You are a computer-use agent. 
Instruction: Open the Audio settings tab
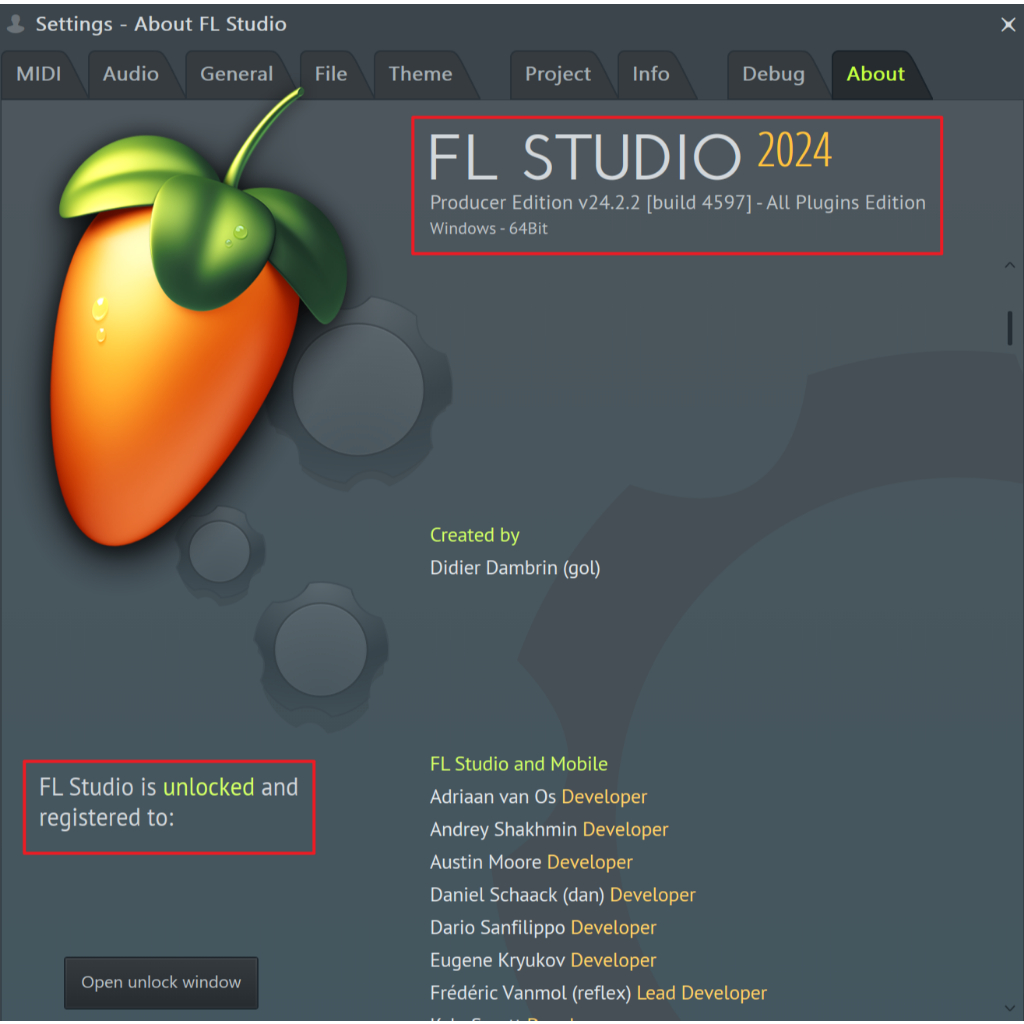[130, 75]
